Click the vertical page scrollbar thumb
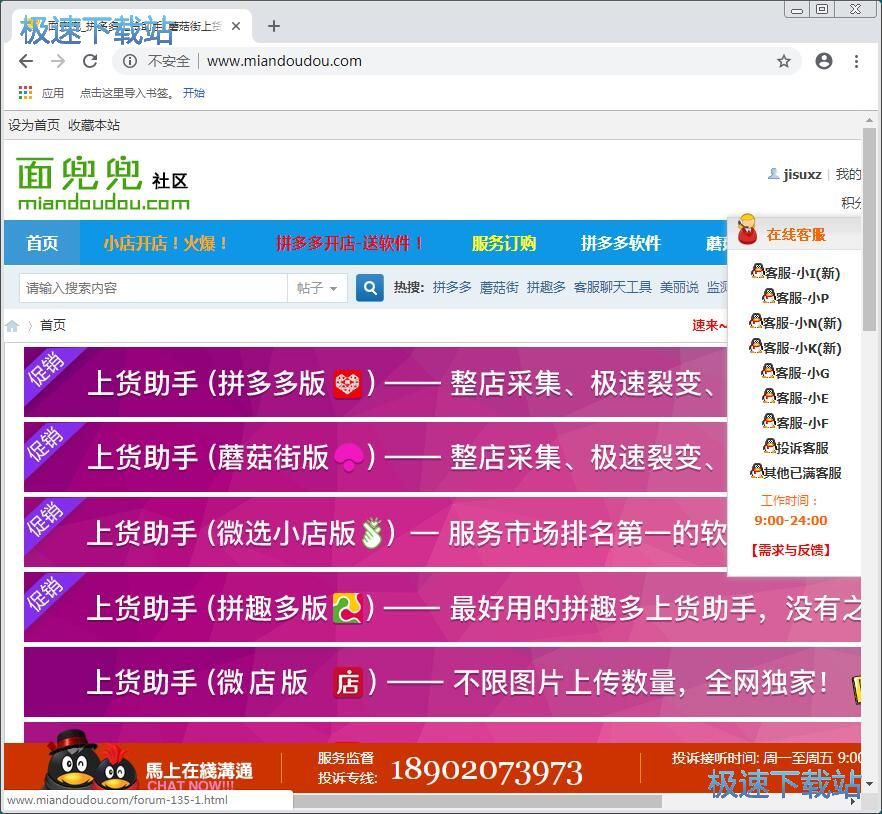Viewport: 882px width, 814px height. click(x=869, y=230)
